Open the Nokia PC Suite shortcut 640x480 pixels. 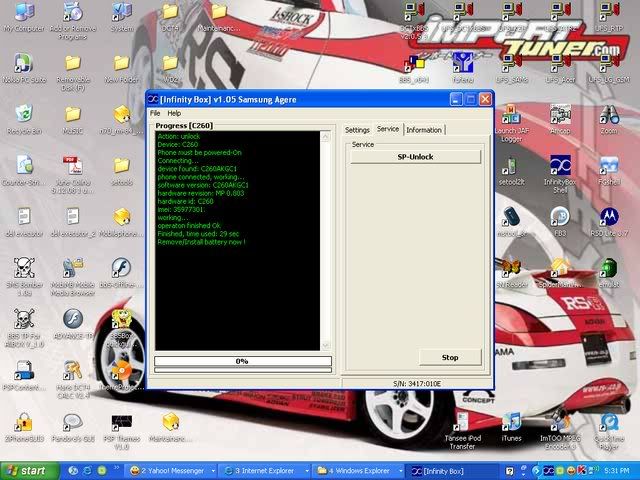(x=24, y=69)
